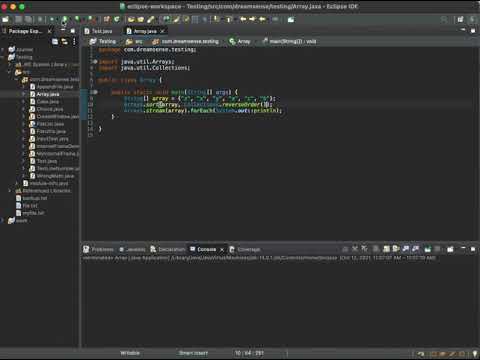Select backup.txt in Package Explorer

(35, 198)
